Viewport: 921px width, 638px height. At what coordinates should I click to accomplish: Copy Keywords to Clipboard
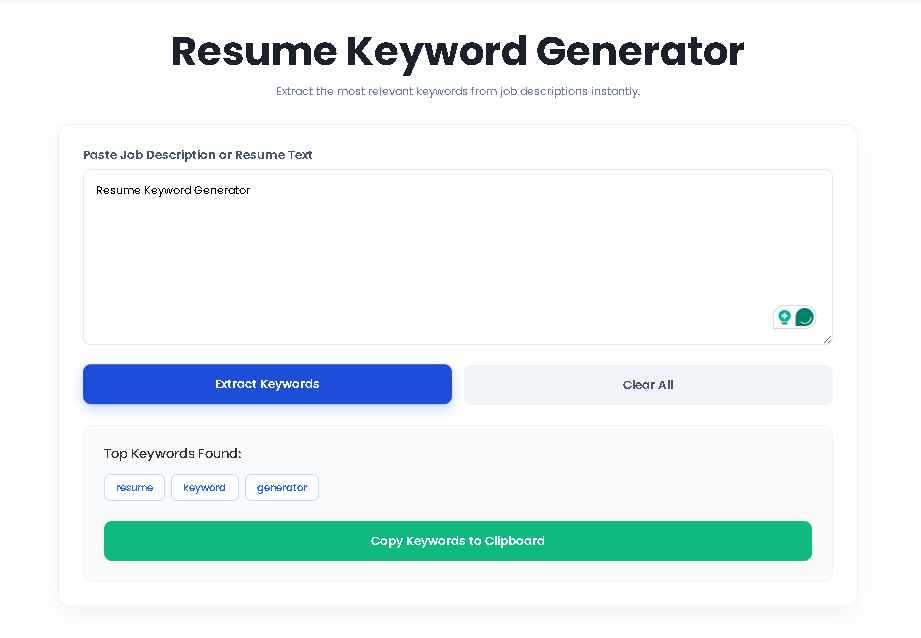pyautogui.click(x=457, y=540)
